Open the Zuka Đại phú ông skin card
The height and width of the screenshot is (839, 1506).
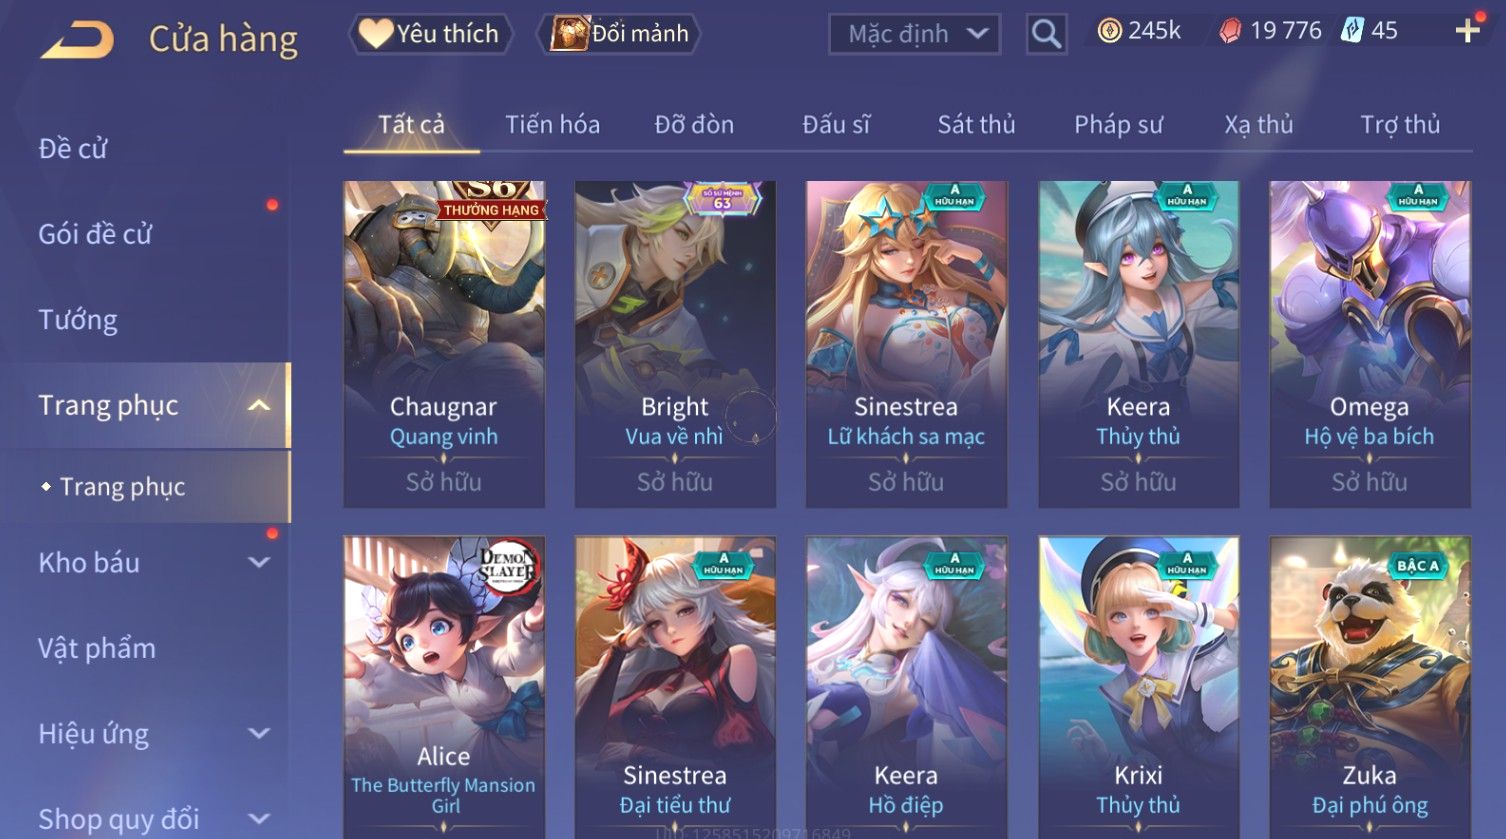[1370, 688]
